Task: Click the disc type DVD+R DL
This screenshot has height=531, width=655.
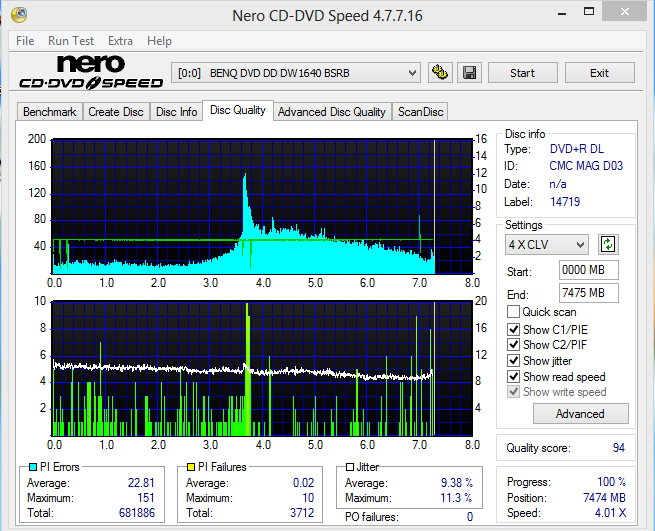Action: [x=576, y=149]
